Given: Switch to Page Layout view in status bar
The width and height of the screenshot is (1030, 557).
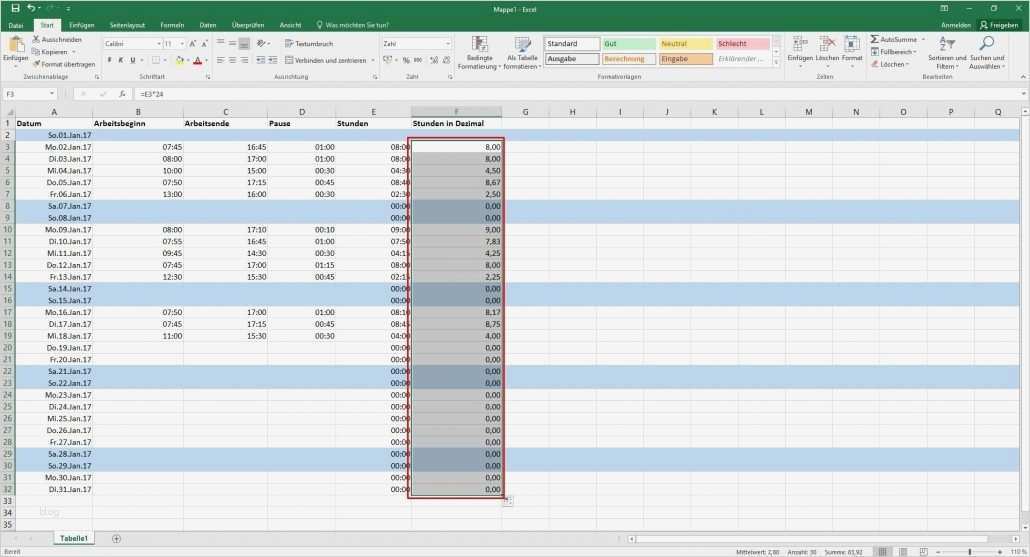Looking at the screenshot, I should [903, 552].
